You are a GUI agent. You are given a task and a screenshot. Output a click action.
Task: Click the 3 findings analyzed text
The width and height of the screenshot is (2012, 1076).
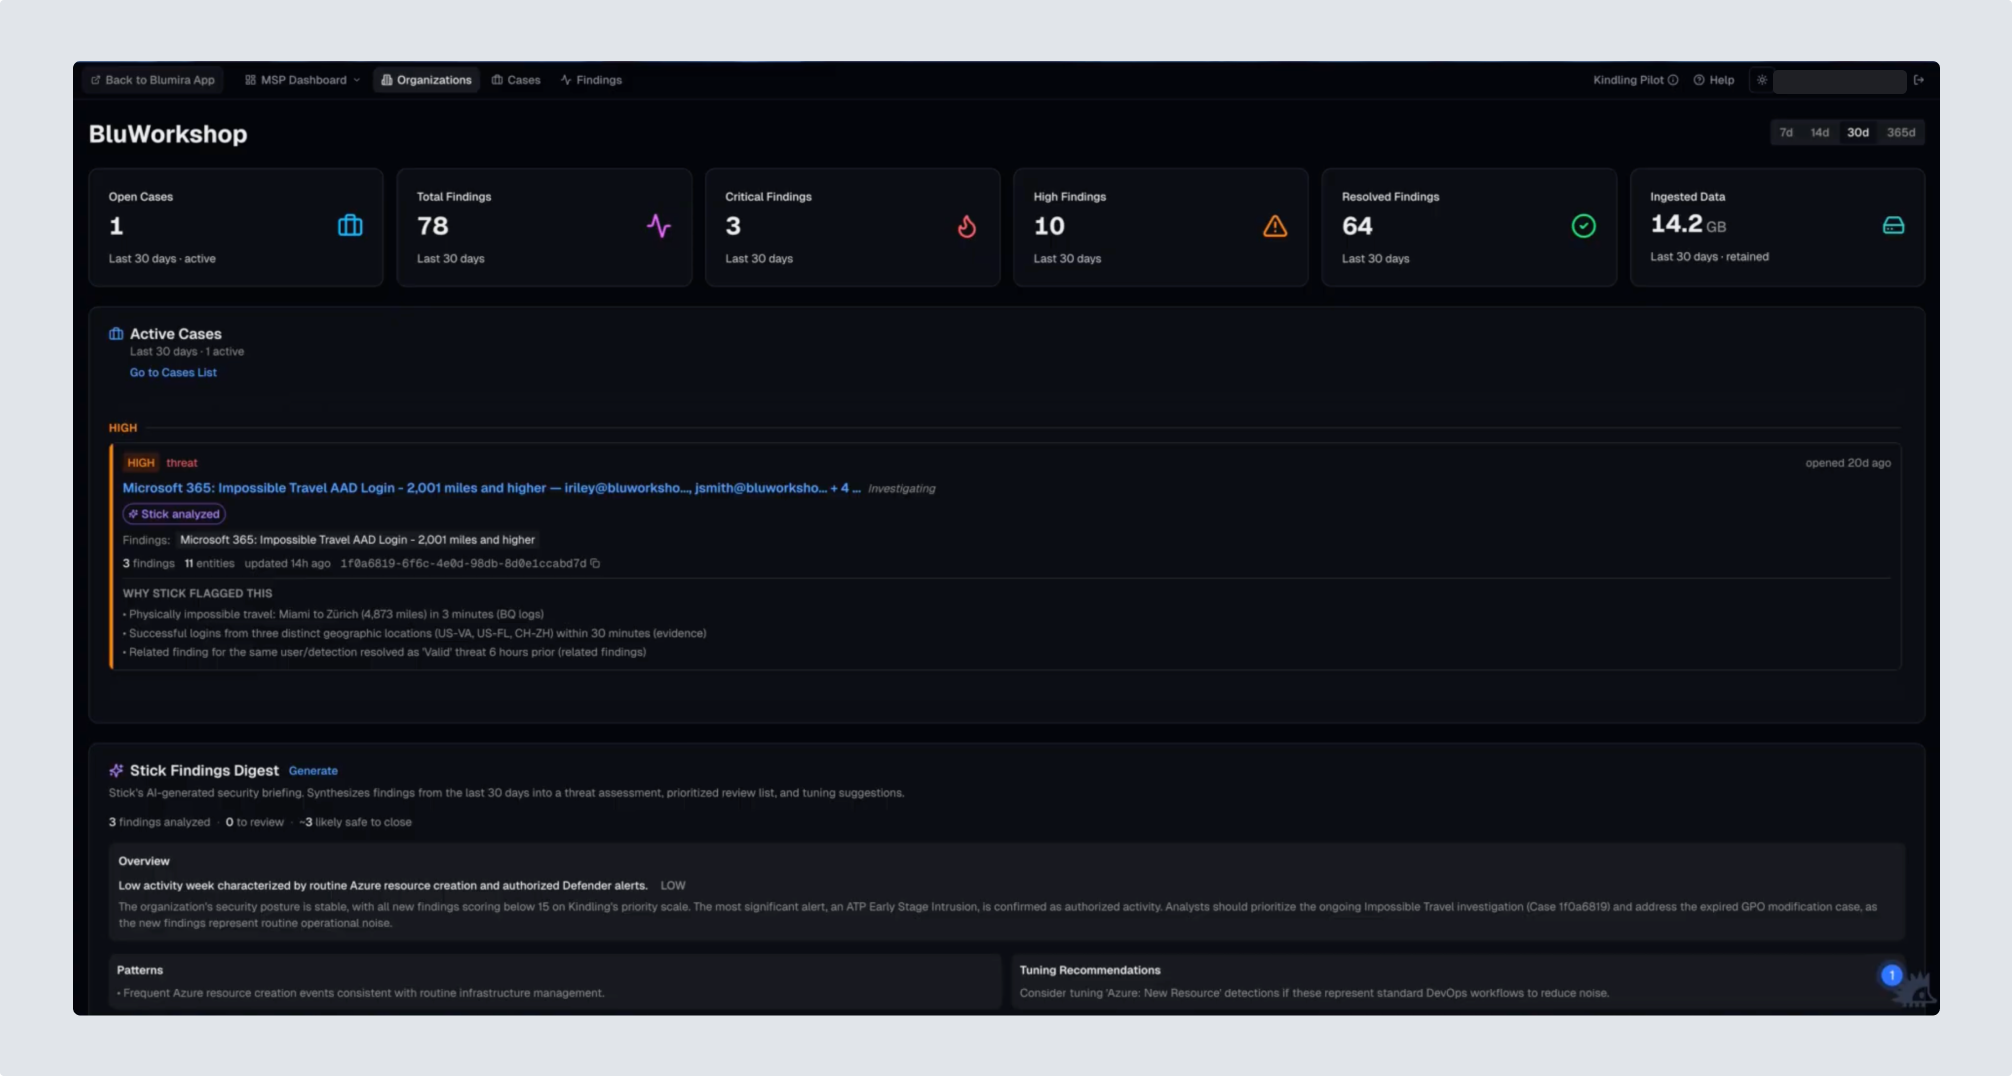[x=159, y=822]
